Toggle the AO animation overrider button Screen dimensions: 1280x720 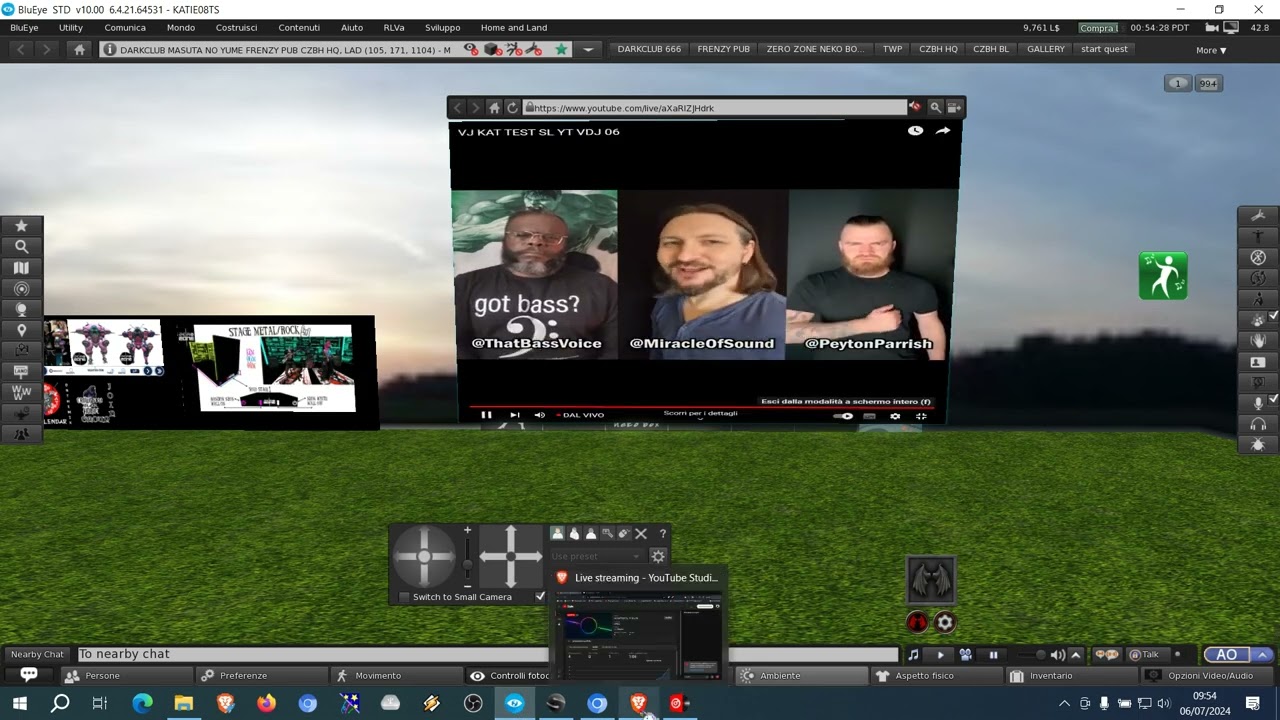(x=1227, y=655)
